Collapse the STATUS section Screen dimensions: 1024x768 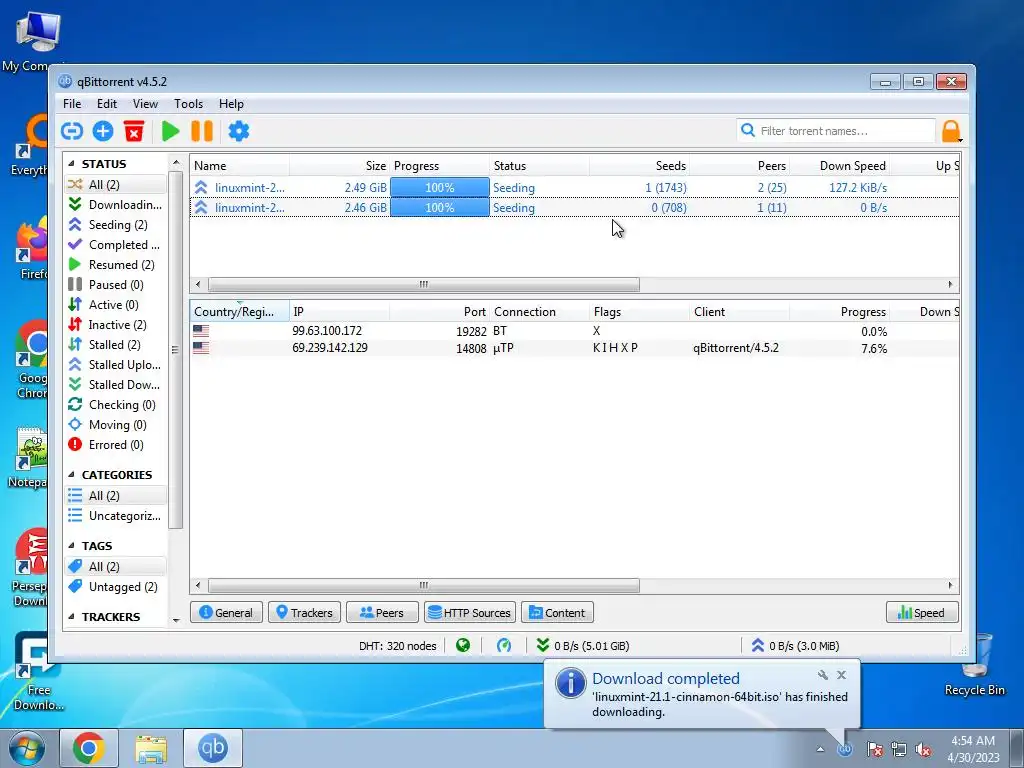tap(71, 164)
